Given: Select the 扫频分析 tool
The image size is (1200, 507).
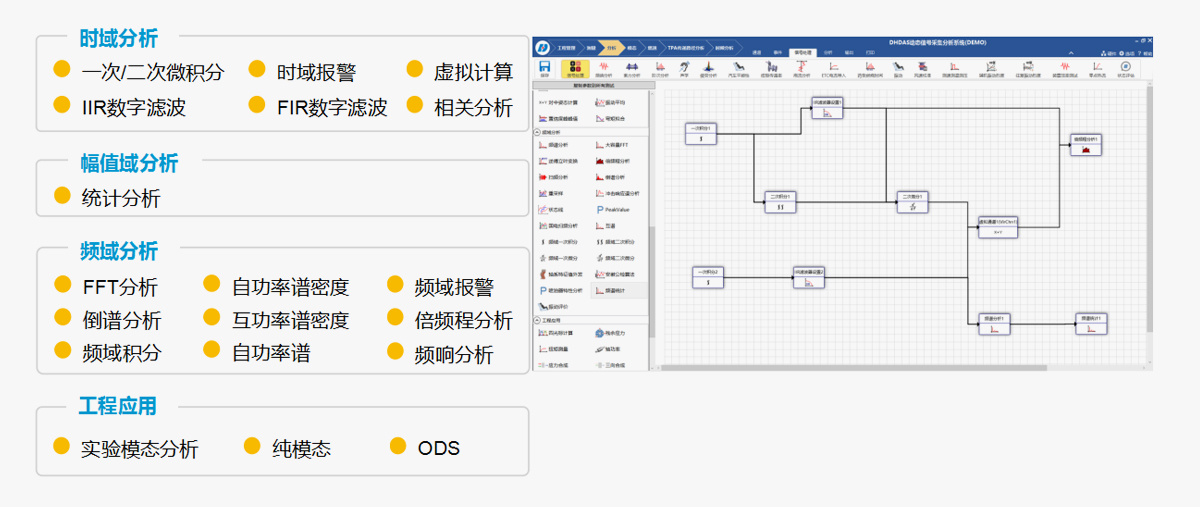Looking at the screenshot, I should pyautogui.click(x=556, y=177).
